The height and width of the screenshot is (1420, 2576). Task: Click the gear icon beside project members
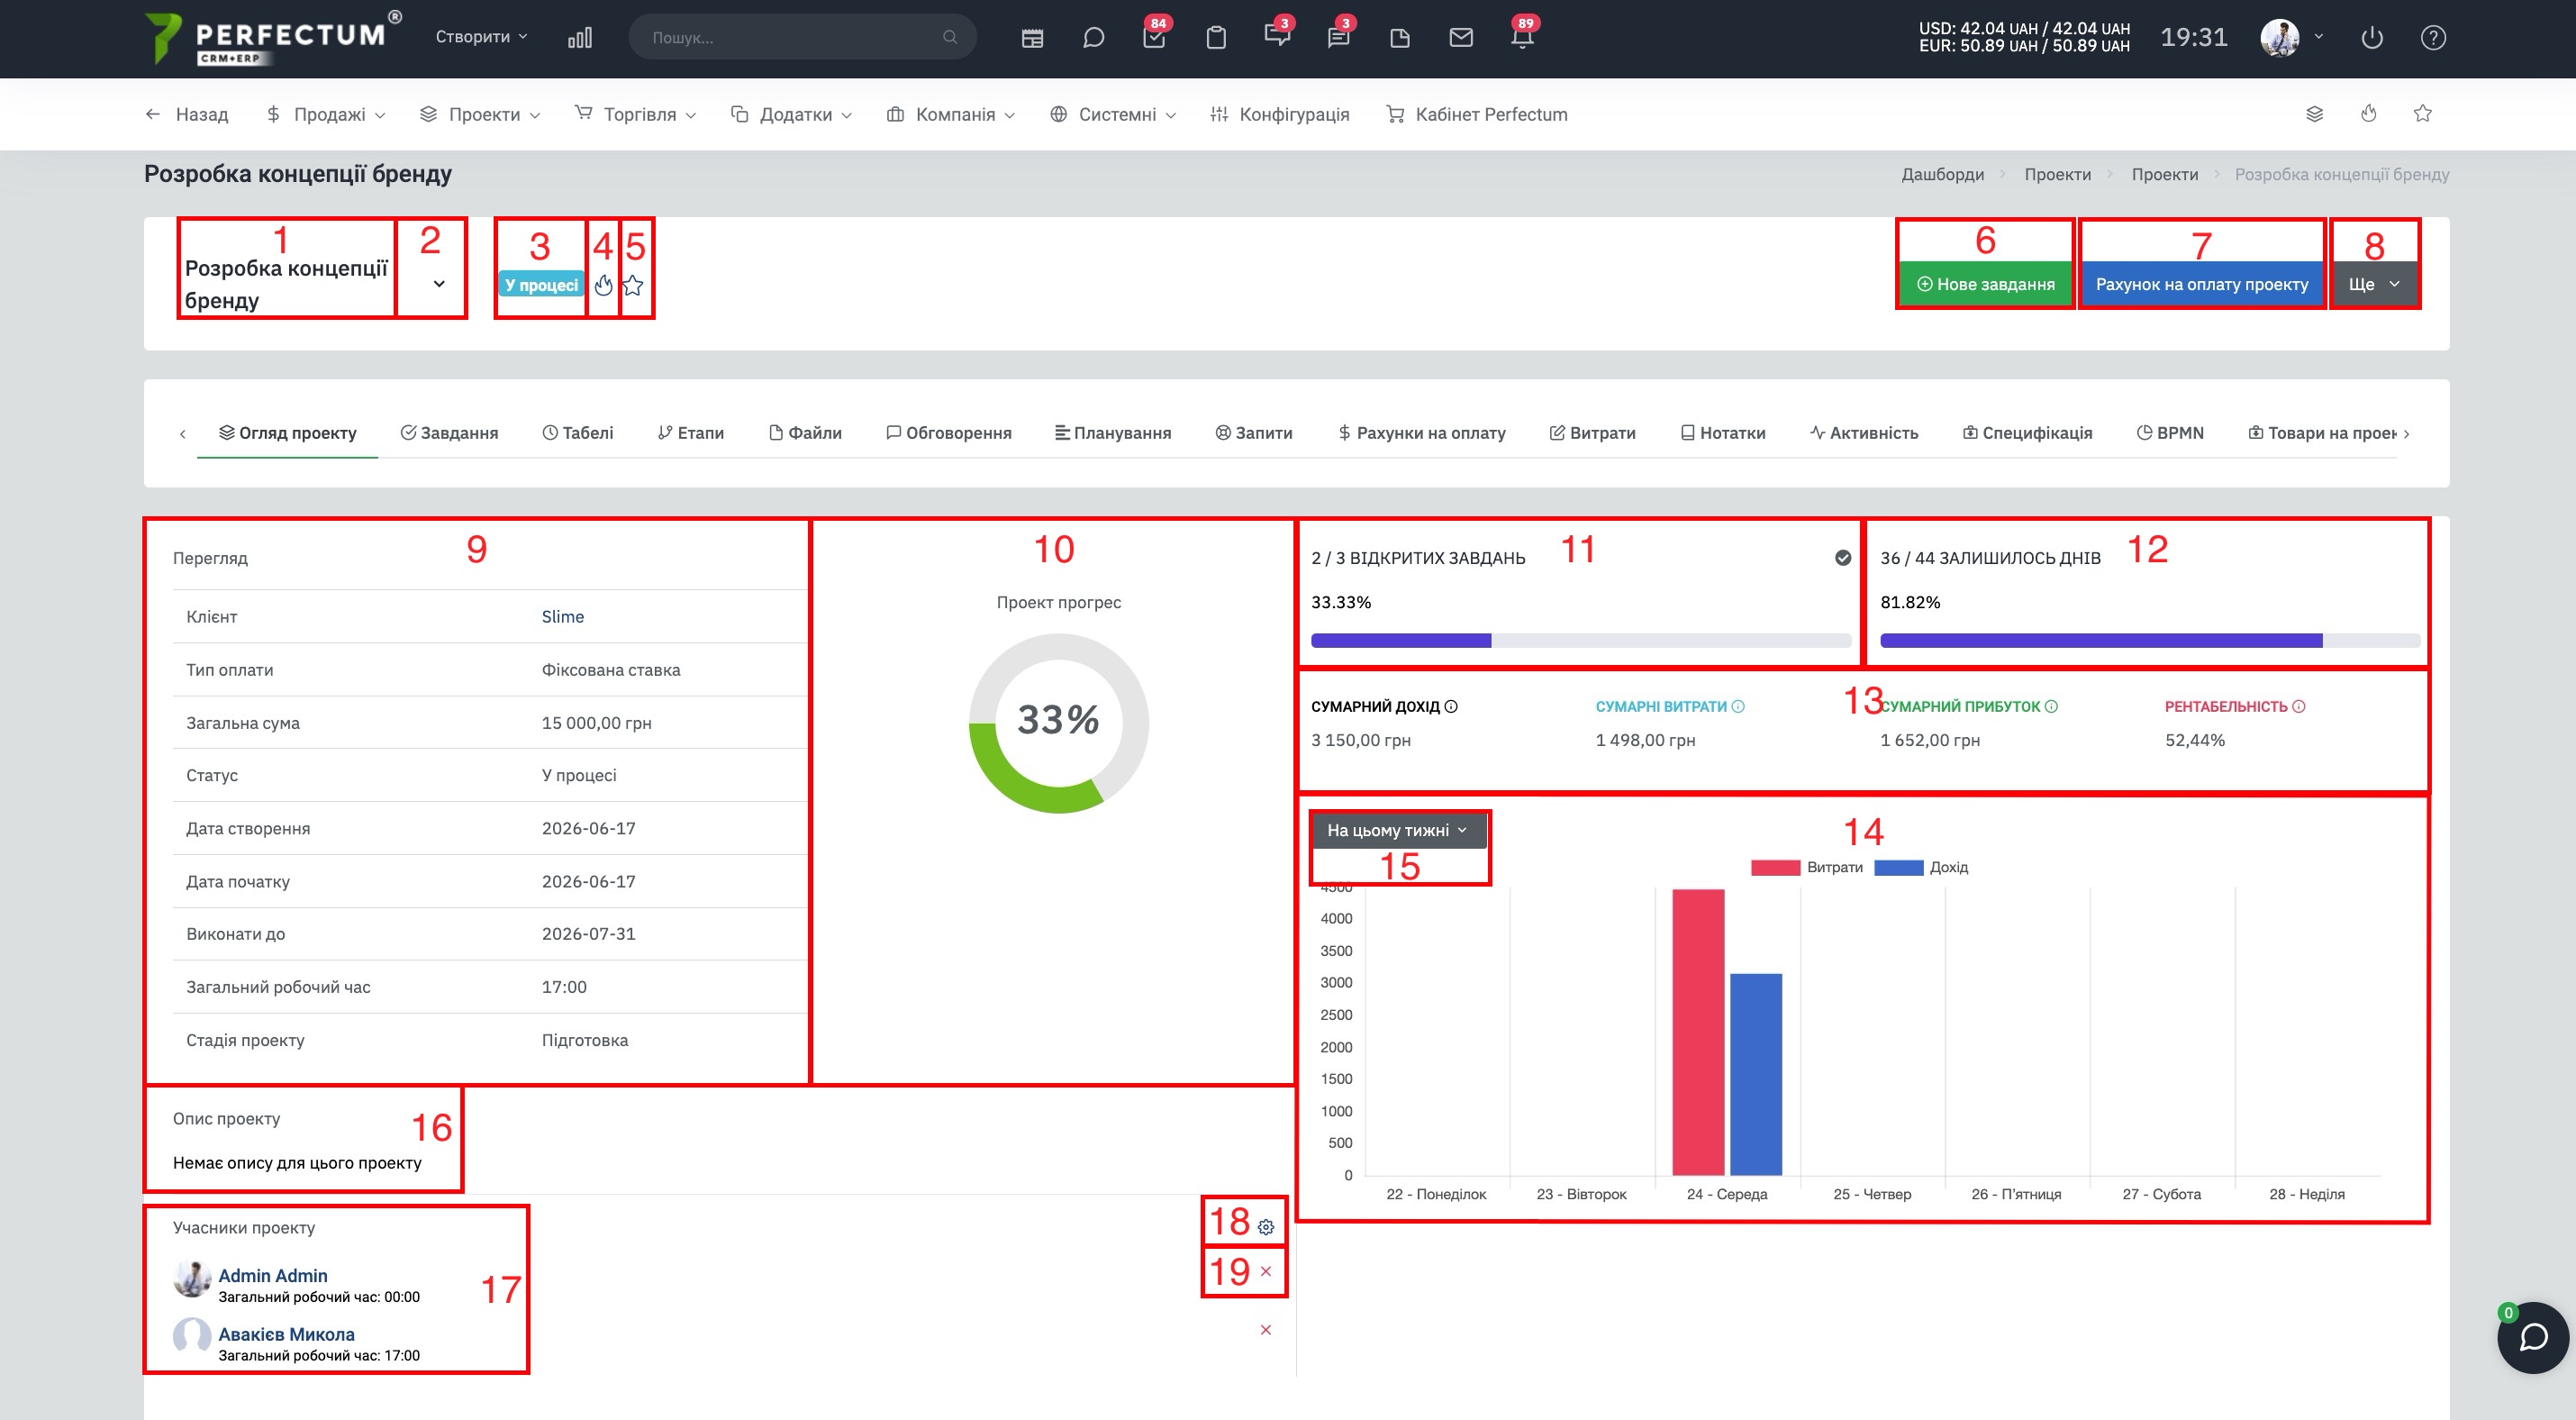click(1266, 1227)
